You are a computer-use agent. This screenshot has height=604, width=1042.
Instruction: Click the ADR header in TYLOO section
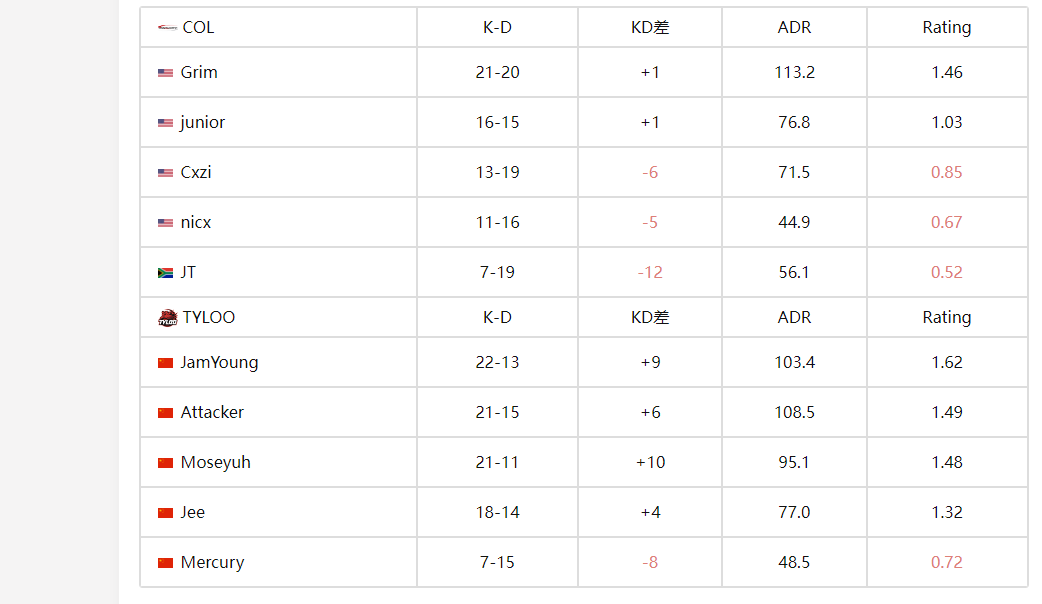(x=794, y=317)
